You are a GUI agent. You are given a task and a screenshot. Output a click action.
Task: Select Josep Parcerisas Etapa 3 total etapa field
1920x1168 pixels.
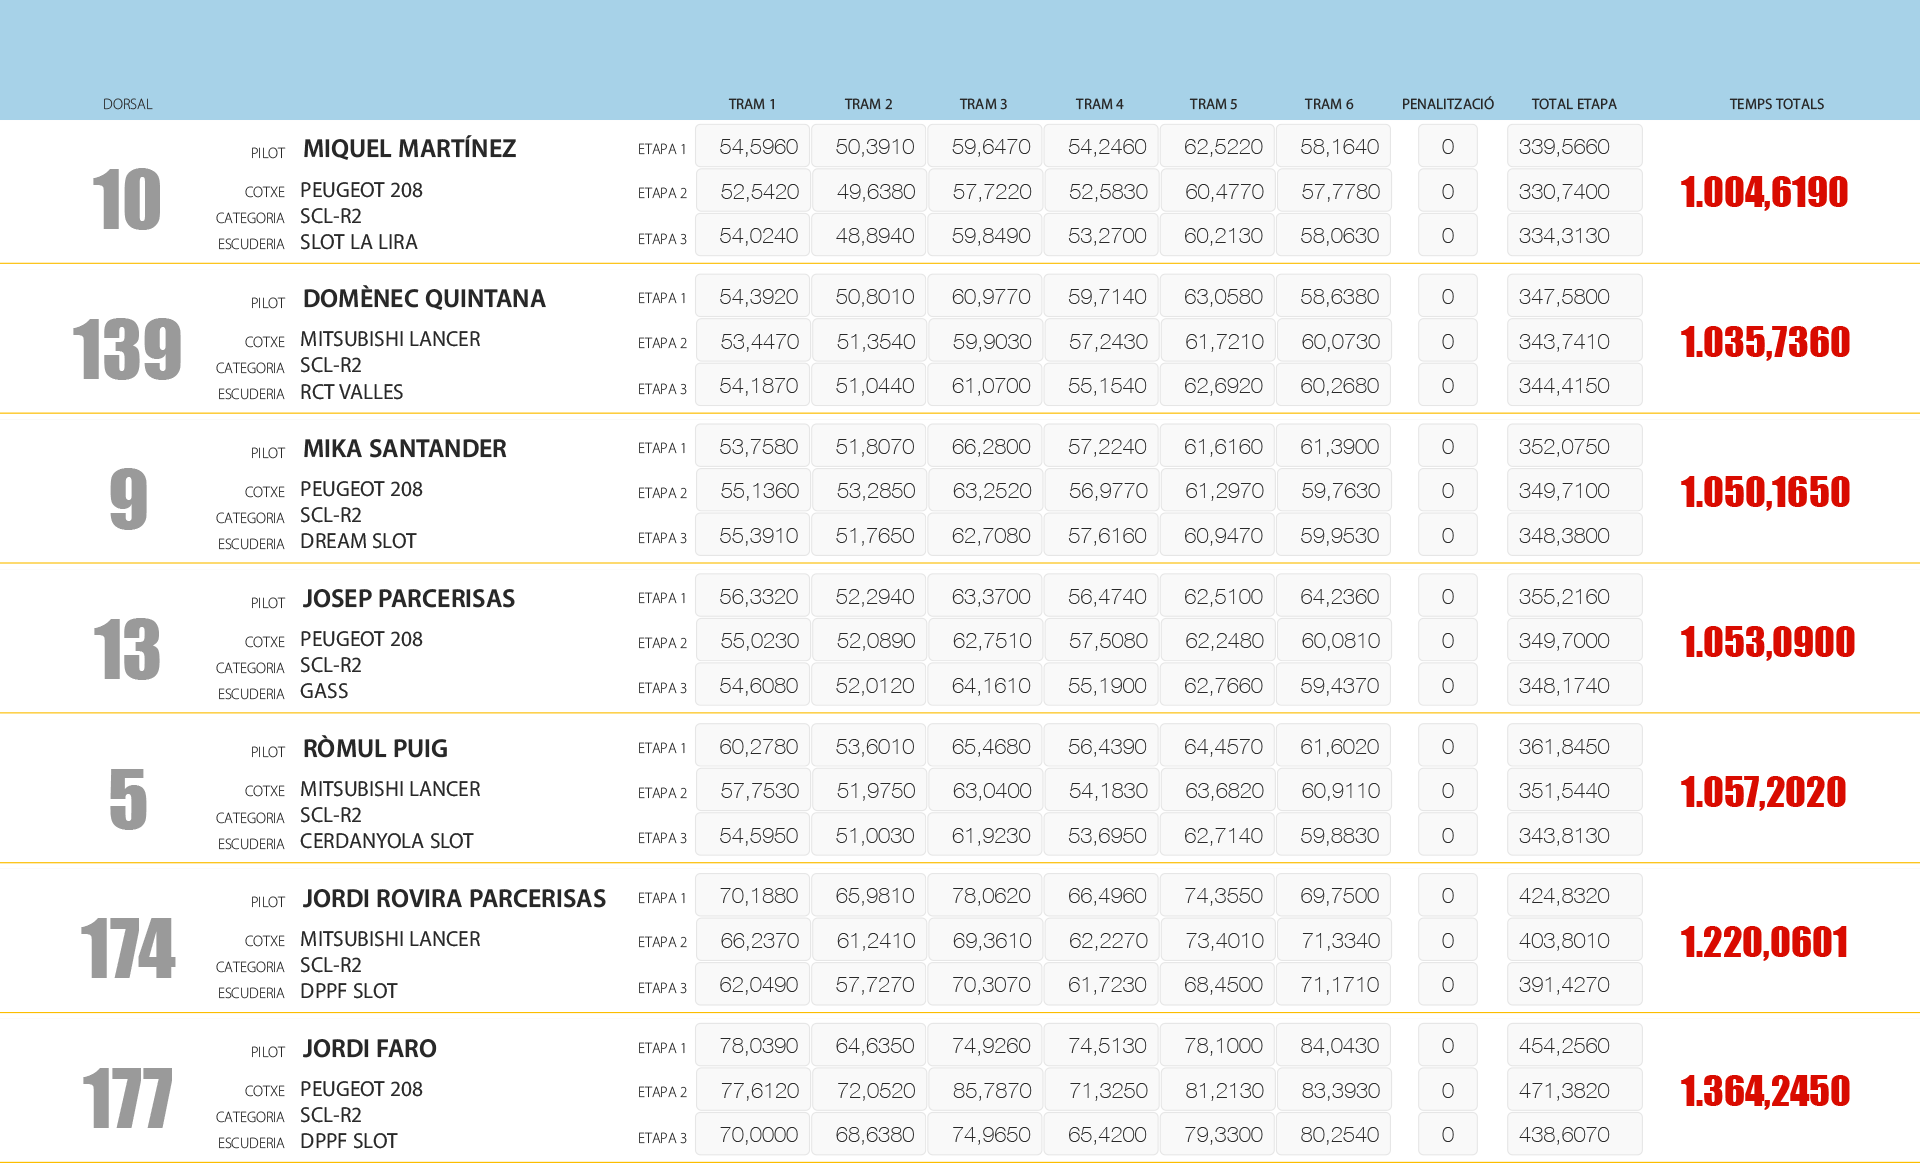click(1573, 686)
